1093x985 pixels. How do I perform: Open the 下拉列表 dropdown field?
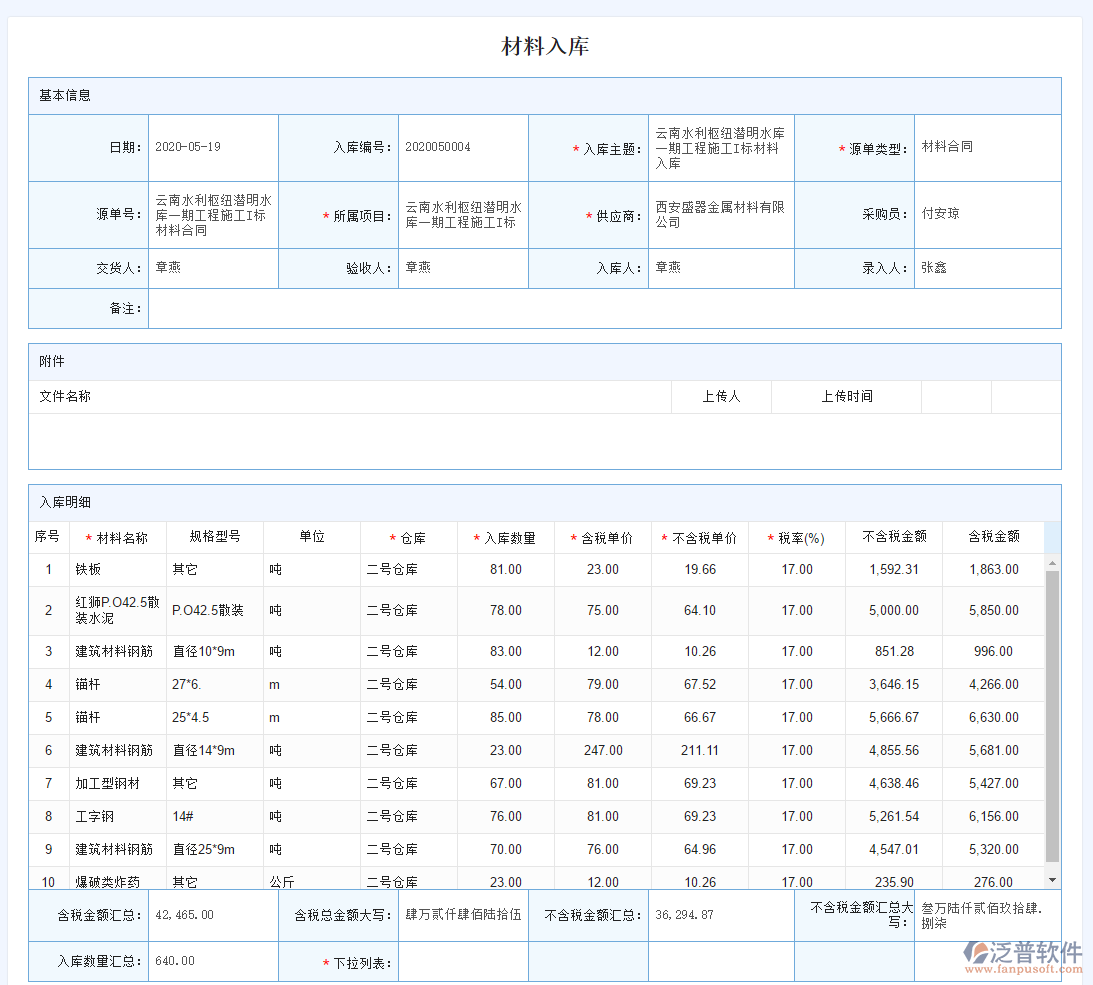coord(462,963)
